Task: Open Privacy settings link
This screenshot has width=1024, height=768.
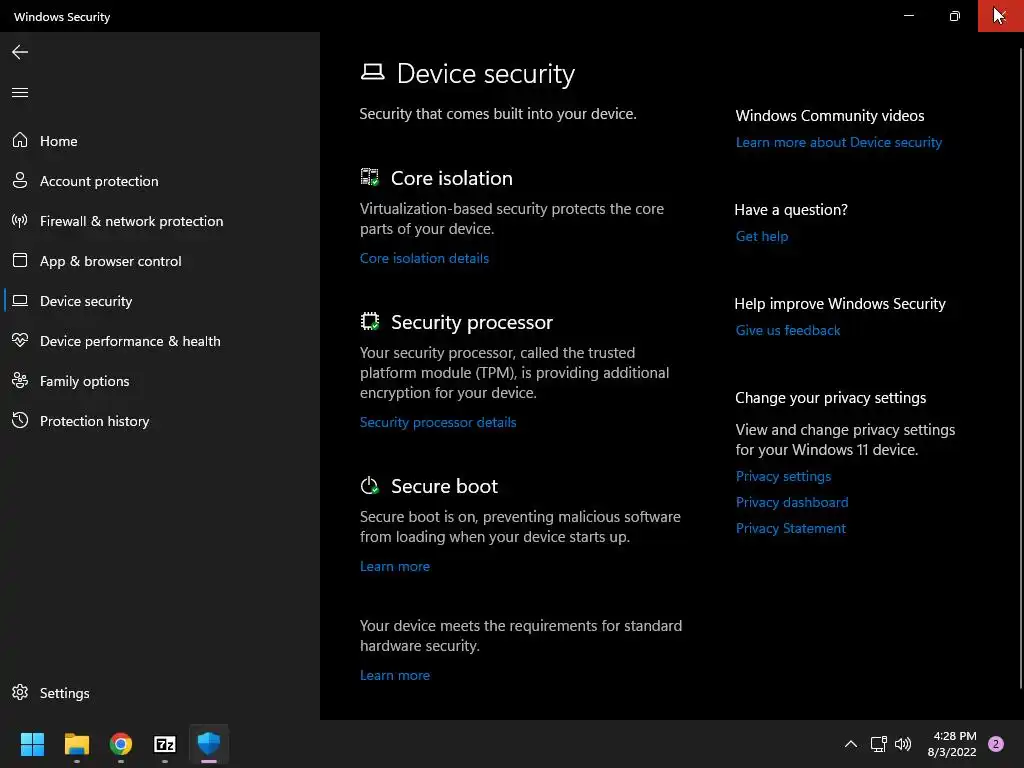Action: [x=783, y=476]
